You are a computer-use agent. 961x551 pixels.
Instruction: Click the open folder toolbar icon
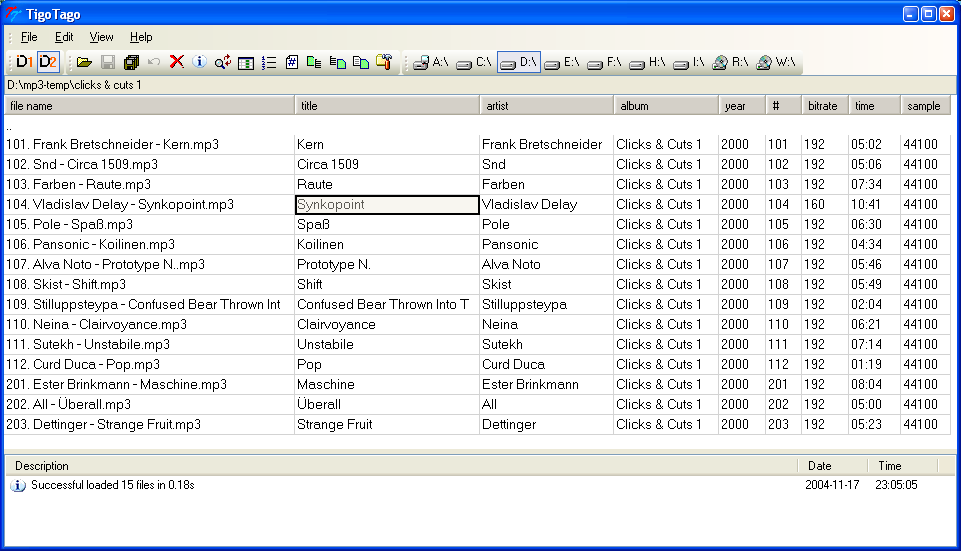tap(84, 62)
